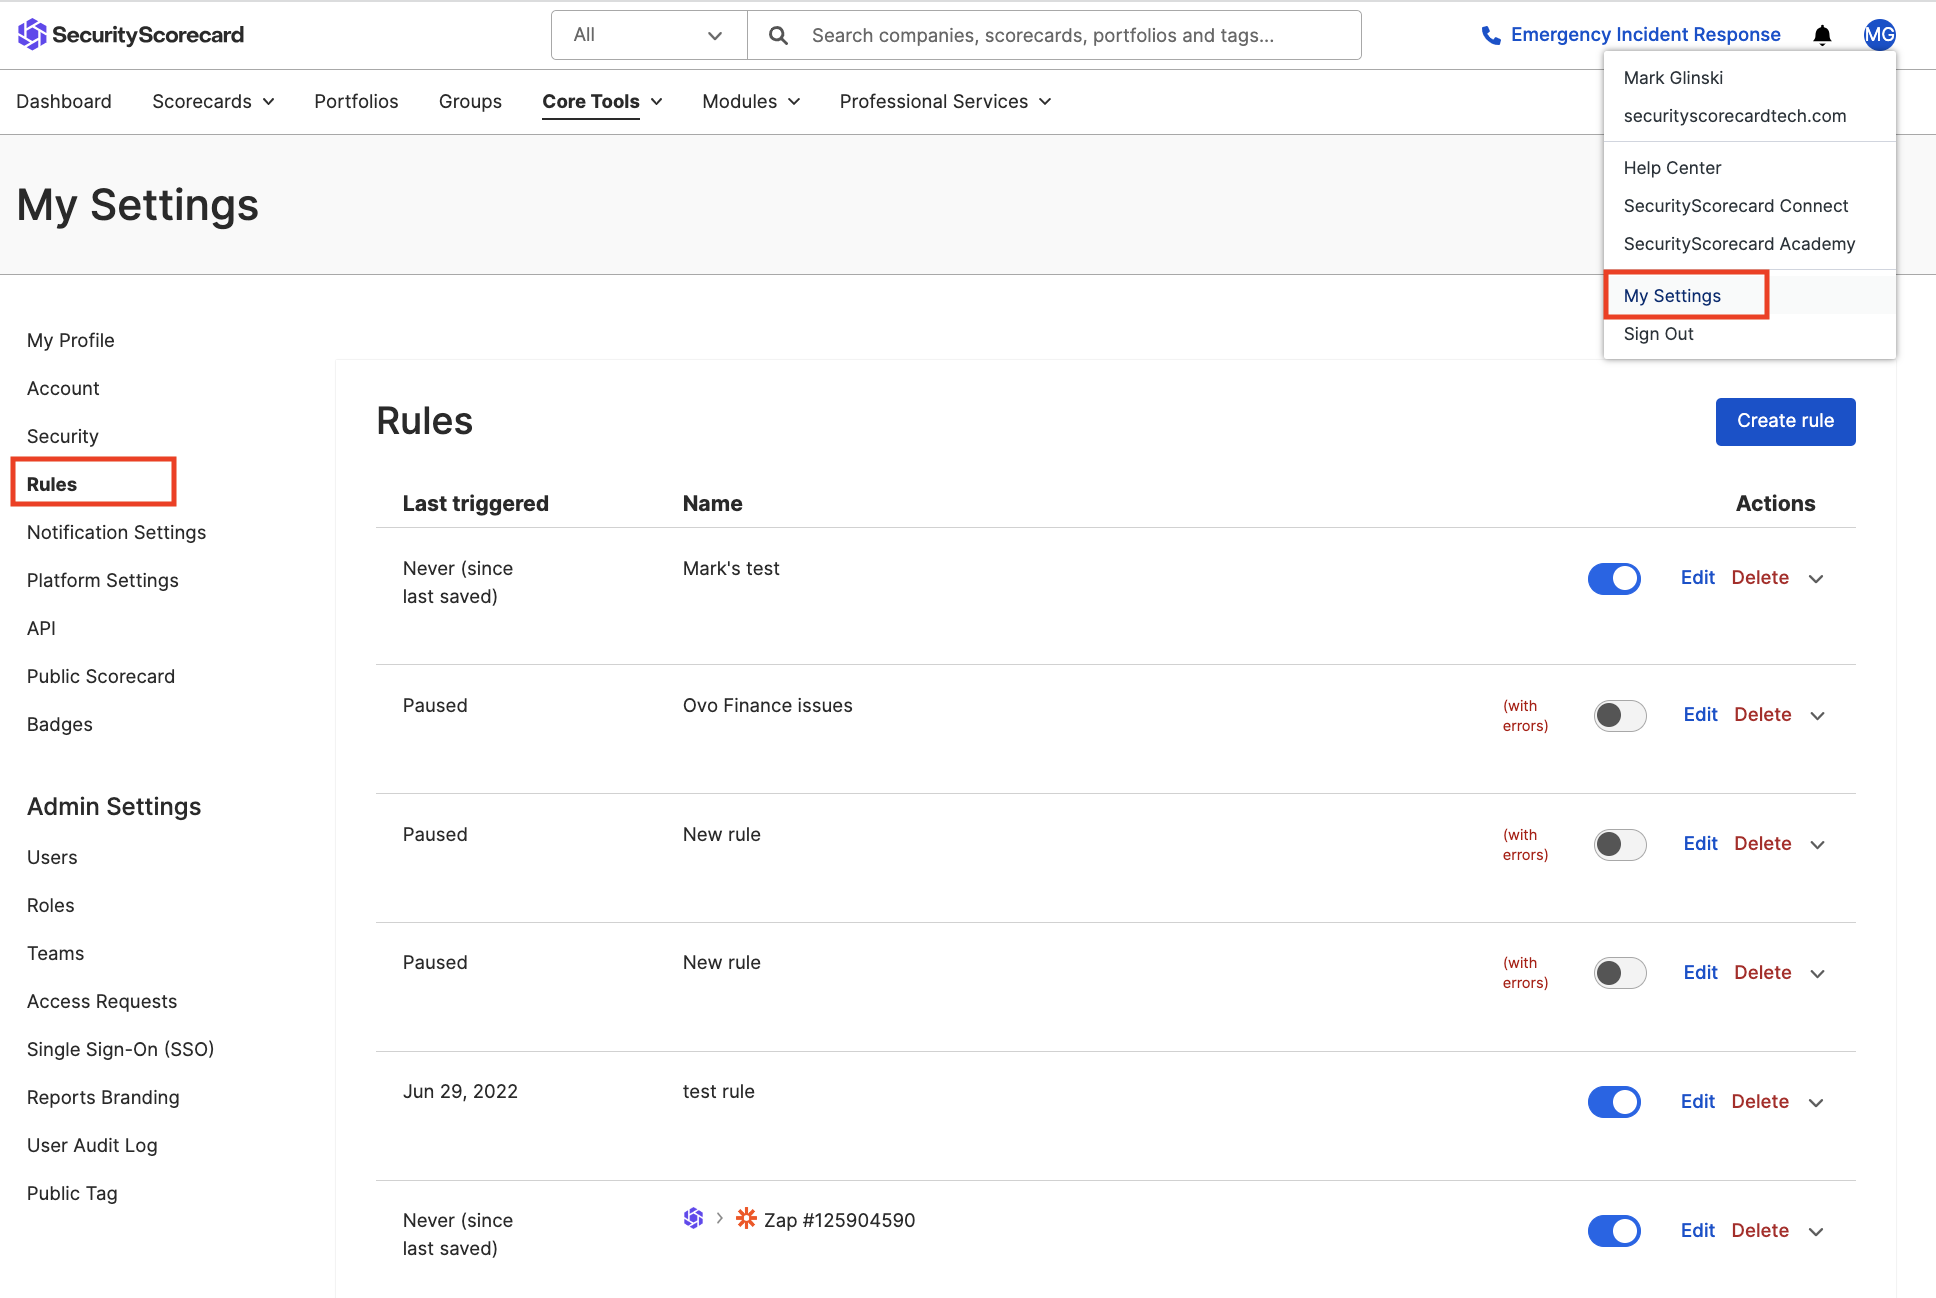
Task: Delete the Mark's test rule
Action: point(1760,578)
